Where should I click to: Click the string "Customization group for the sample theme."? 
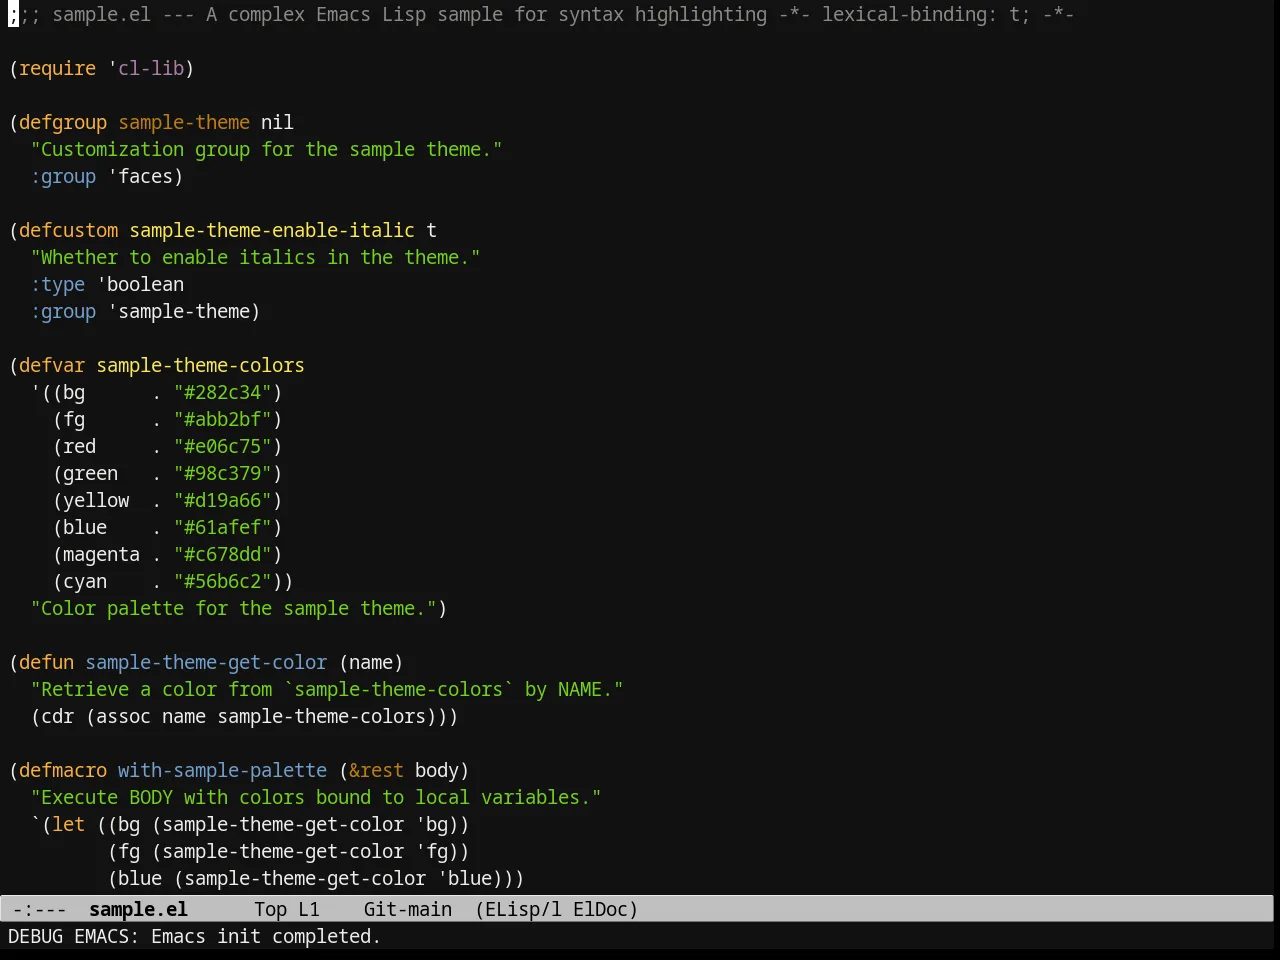pos(266,149)
